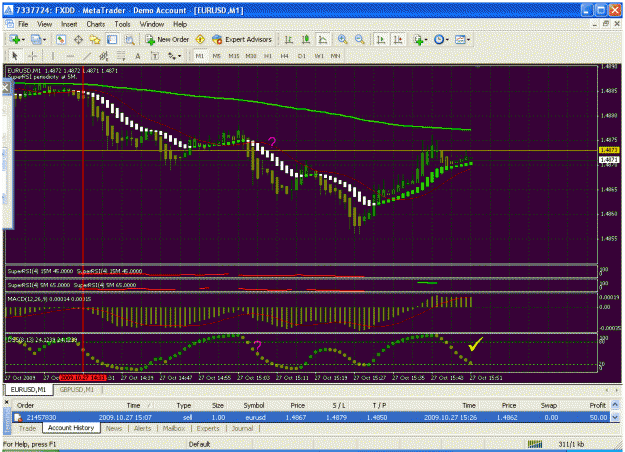Select Candlesticks chart icon
The width and height of the screenshot is (625, 452).
(x=306, y=39)
